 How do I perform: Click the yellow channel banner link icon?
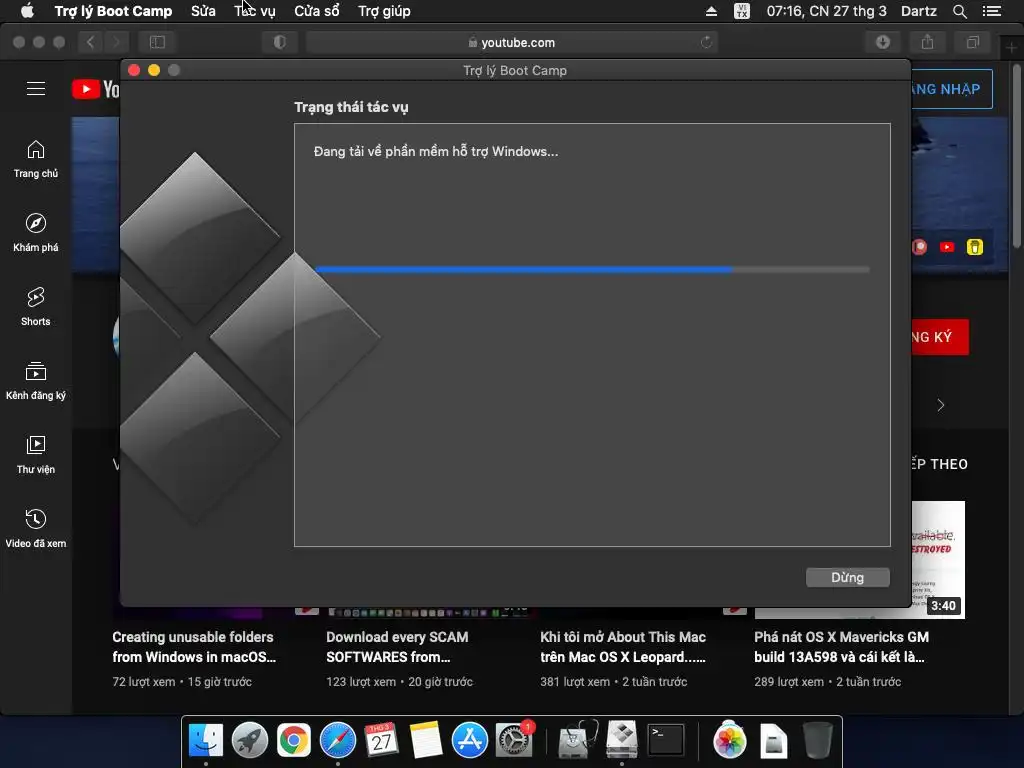tap(974, 247)
